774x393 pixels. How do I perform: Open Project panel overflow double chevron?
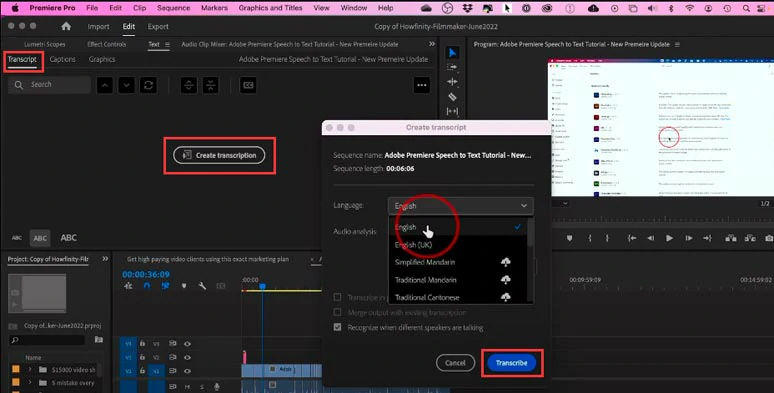click(x=105, y=259)
